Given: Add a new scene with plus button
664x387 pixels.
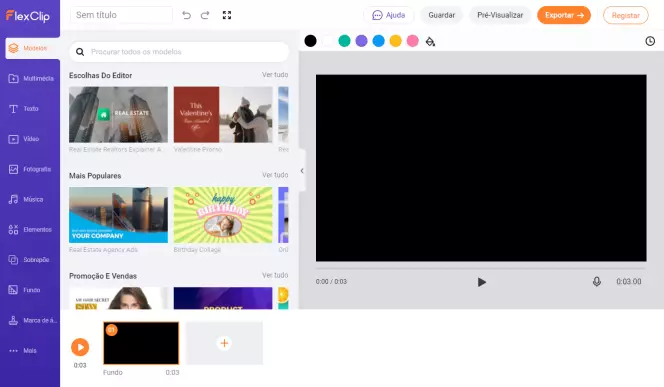Looking at the screenshot, I should 224,343.
